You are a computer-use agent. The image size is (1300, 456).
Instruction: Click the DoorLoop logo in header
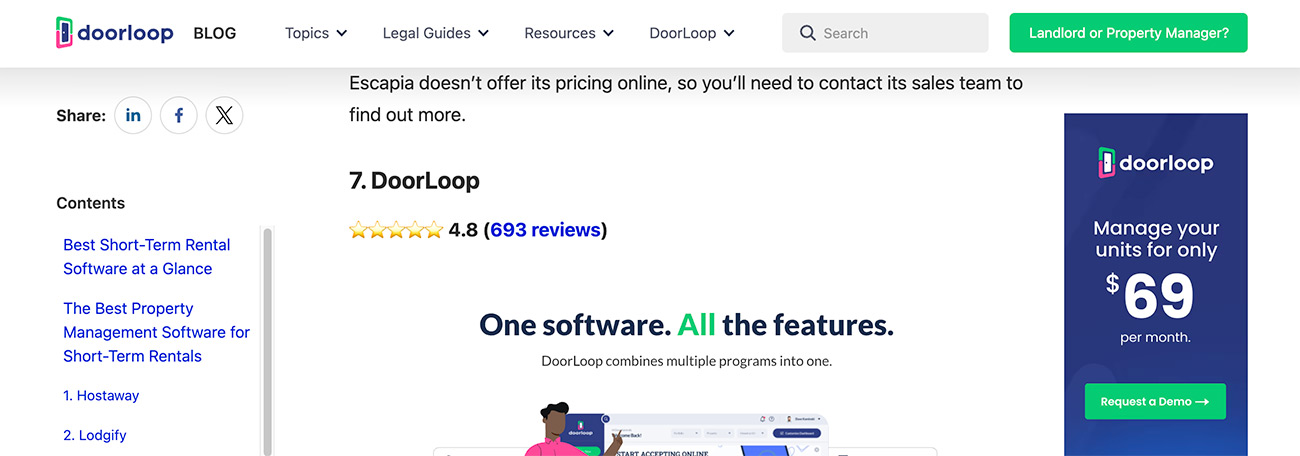[x=114, y=33]
